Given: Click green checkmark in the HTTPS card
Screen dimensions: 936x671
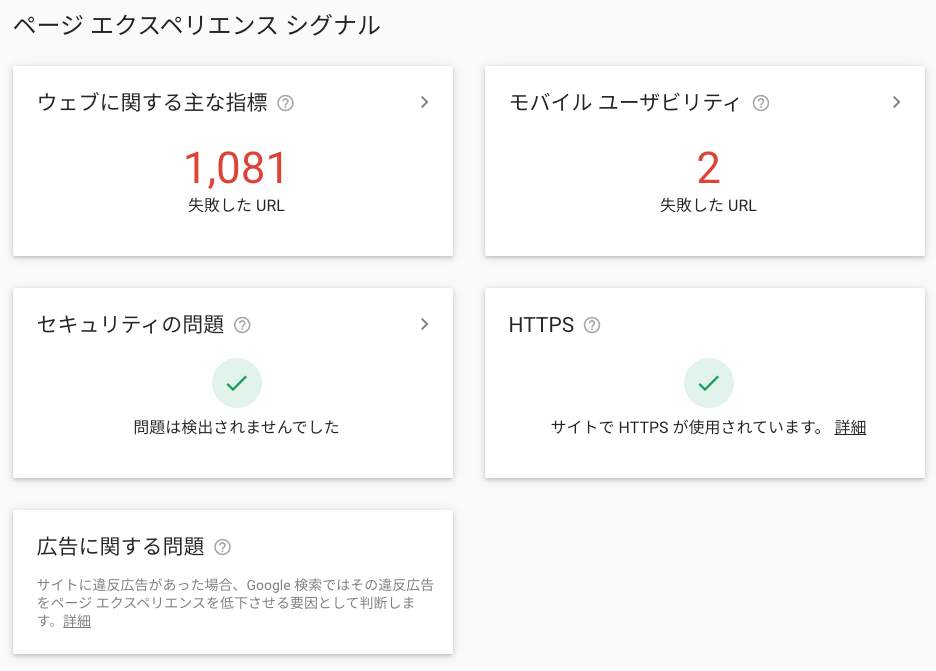Looking at the screenshot, I should pos(709,383).
